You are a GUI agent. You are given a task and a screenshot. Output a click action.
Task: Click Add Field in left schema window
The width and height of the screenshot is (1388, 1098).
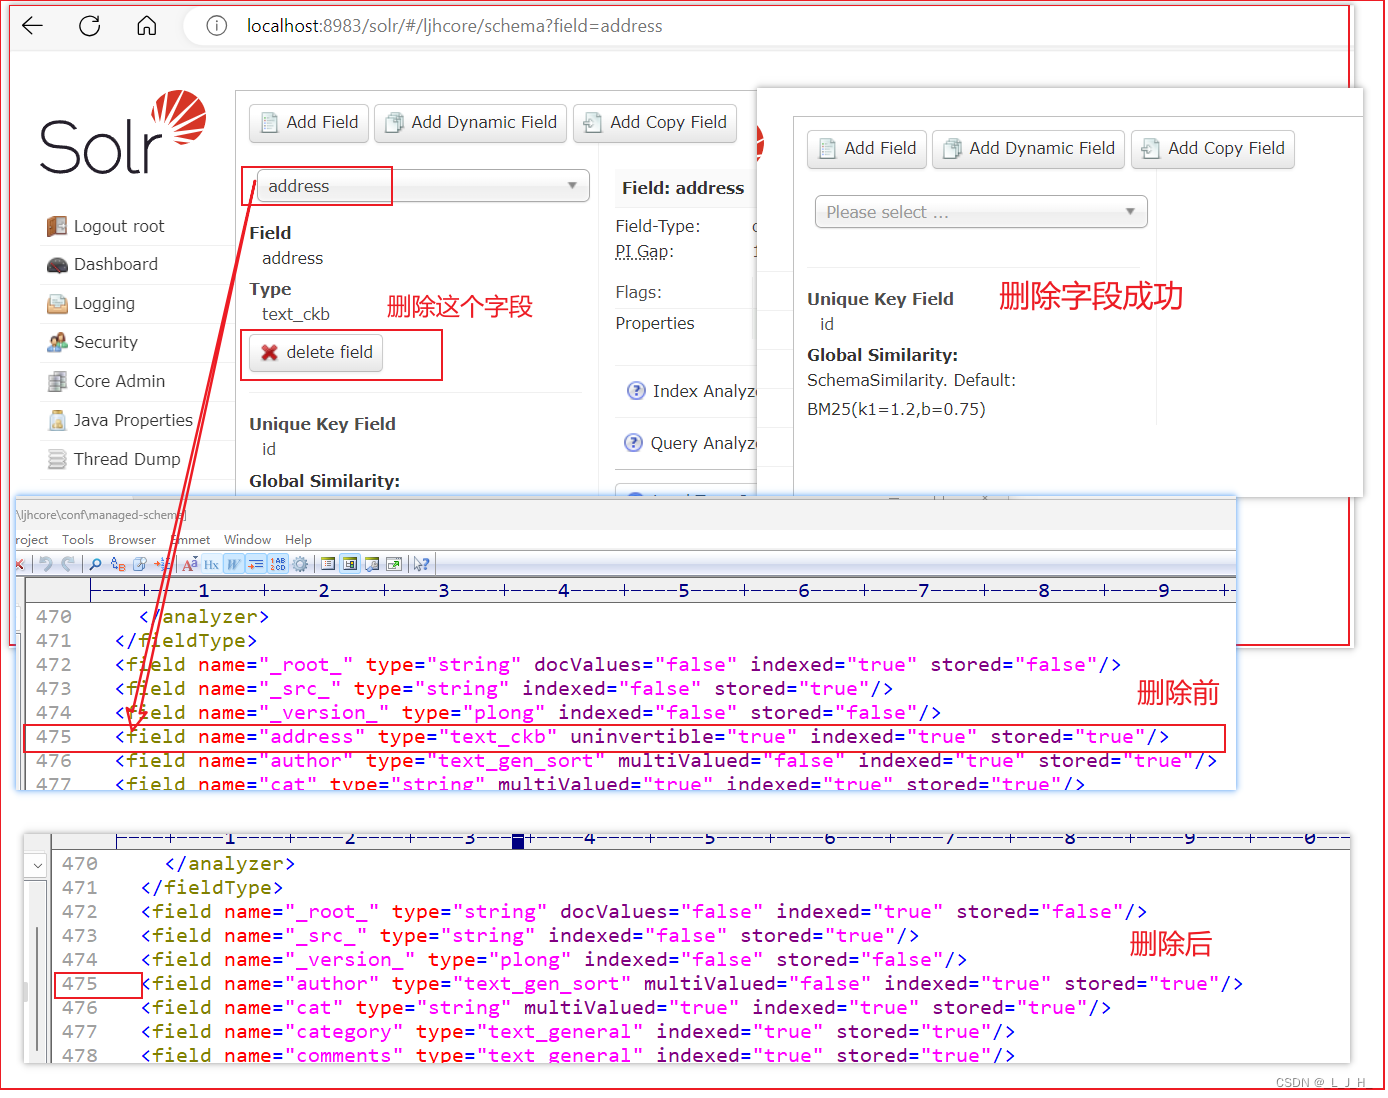click(x=309, y=122)
